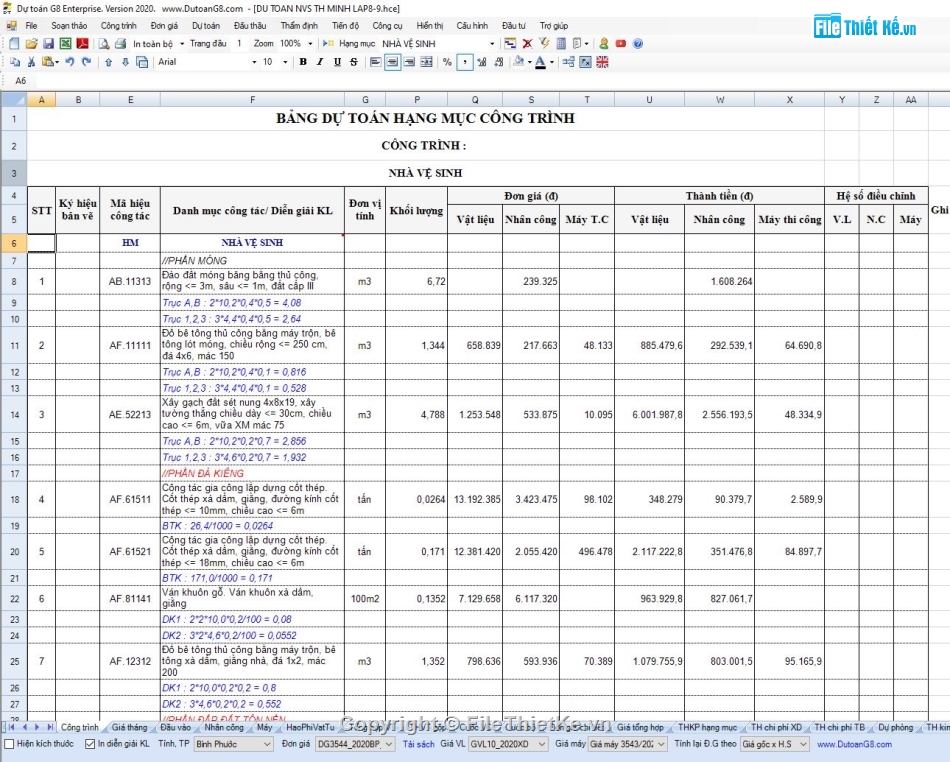Open the www.DutoanG8.com link
This screenshot has height=762, width=950.
pyautogui.click(x=854, y=744)
